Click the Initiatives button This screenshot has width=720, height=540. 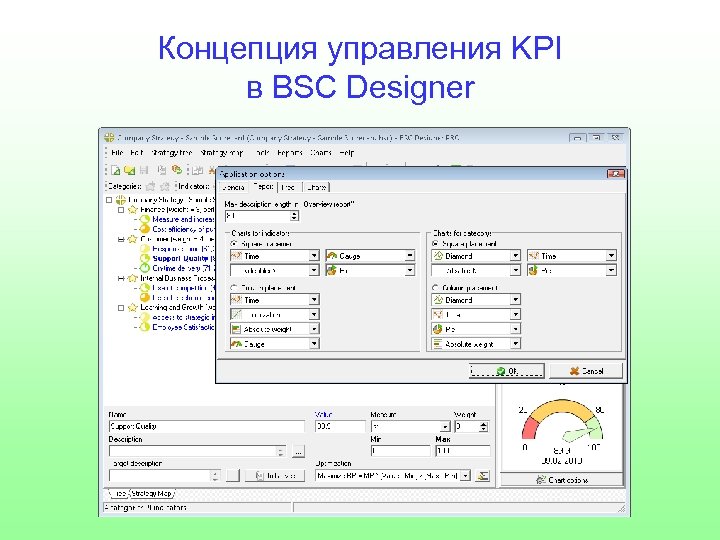(275, 476)
